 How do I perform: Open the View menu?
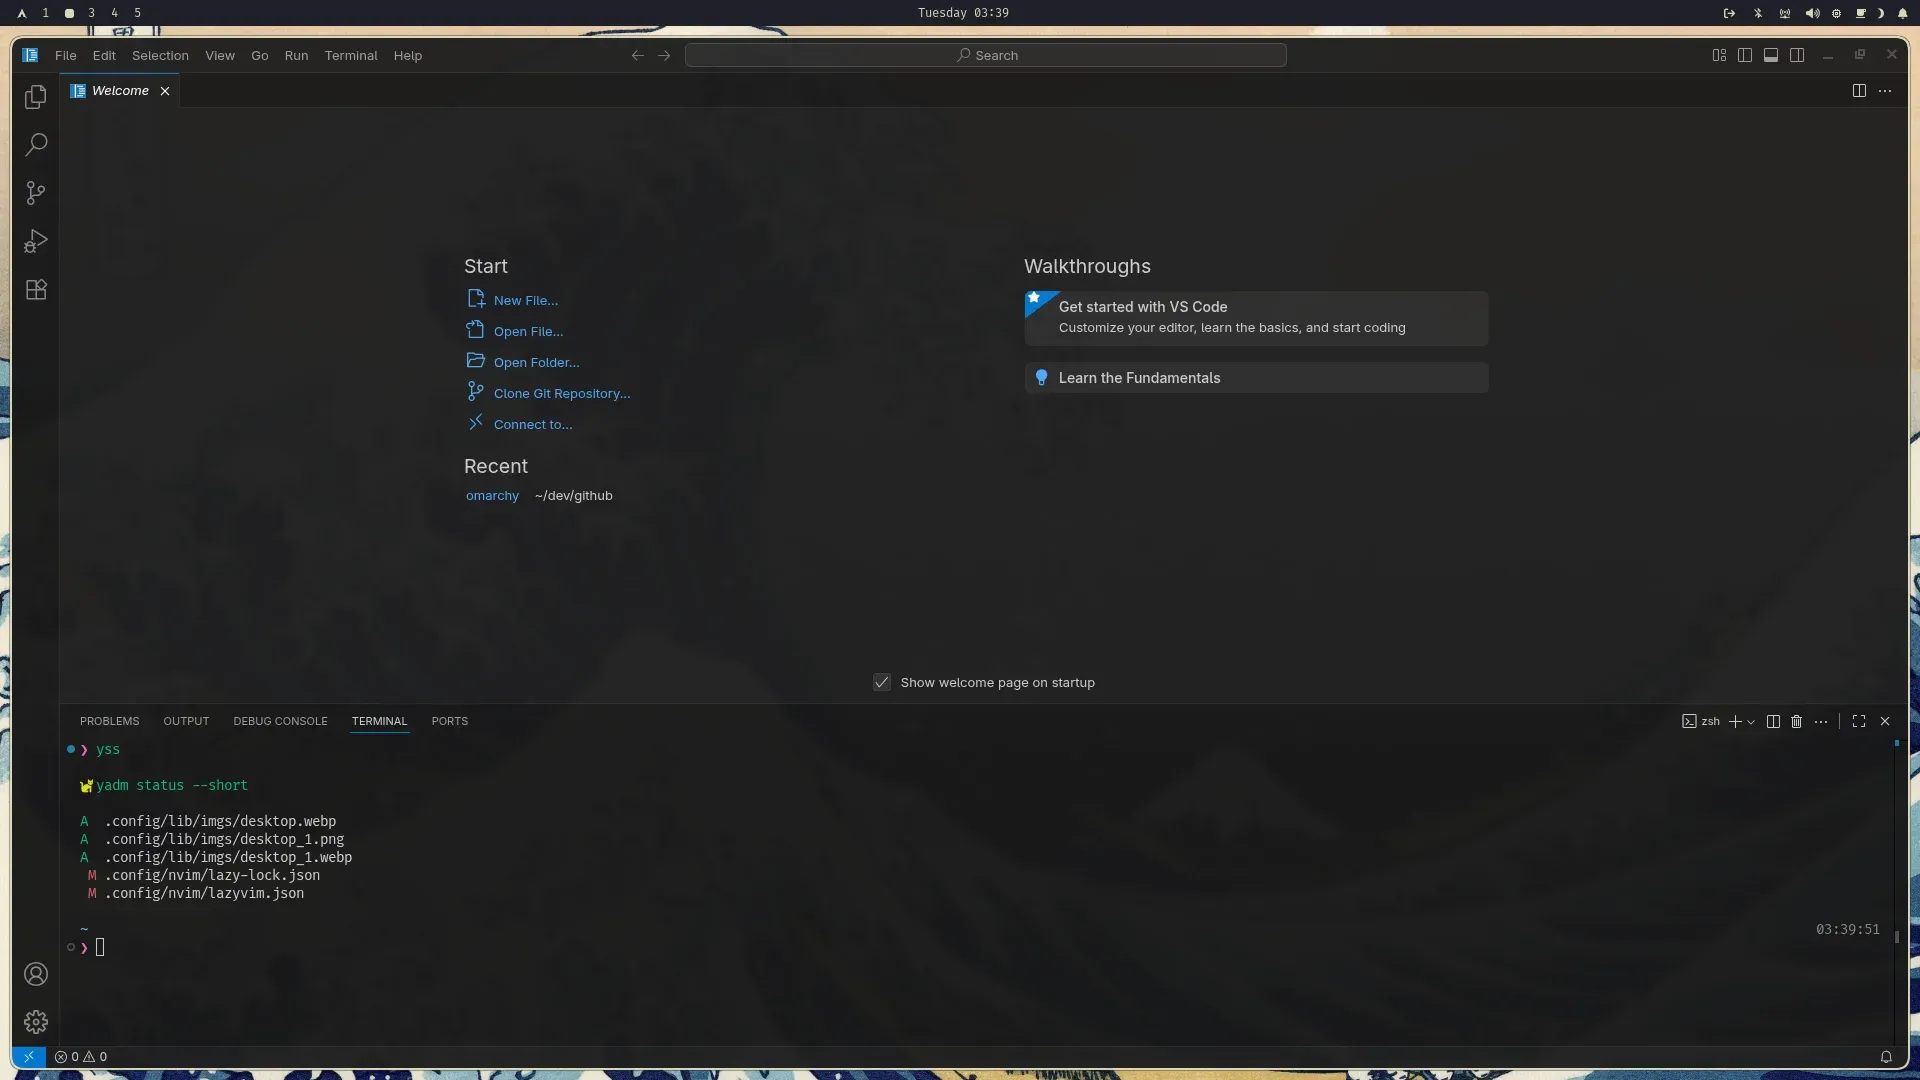pos(220,56)
